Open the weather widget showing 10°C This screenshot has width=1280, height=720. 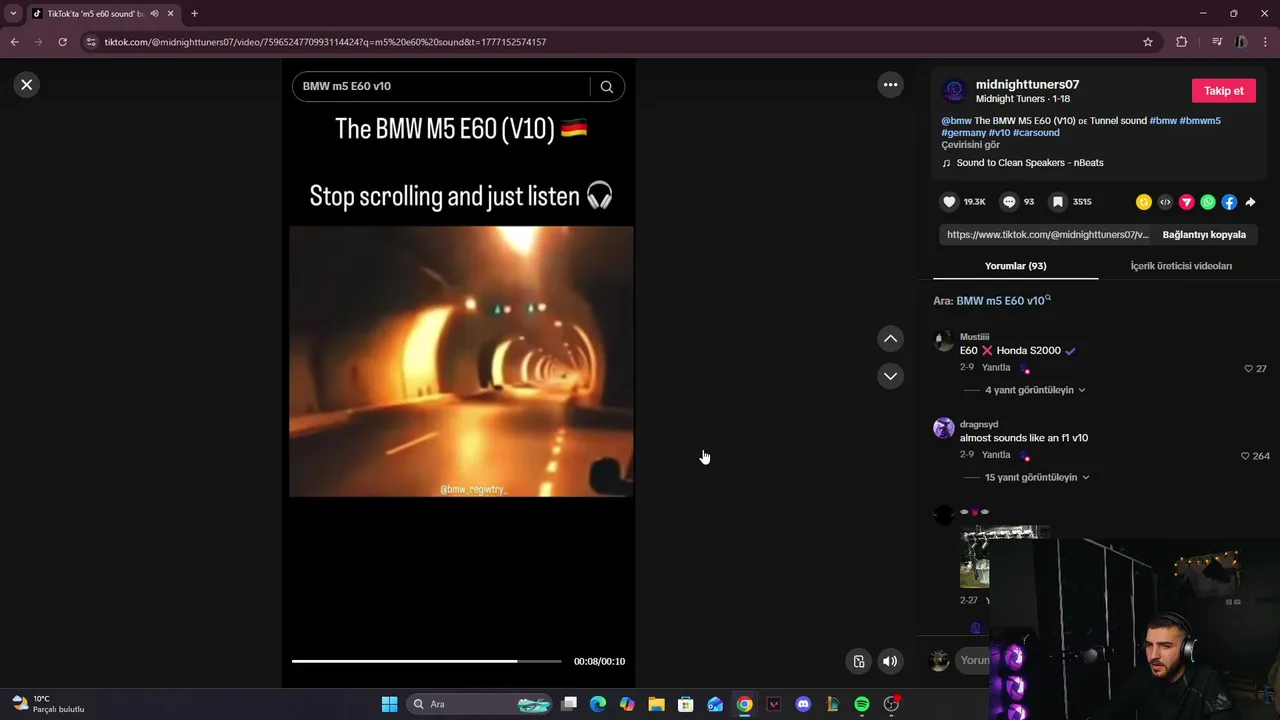(x=48, y=704)
